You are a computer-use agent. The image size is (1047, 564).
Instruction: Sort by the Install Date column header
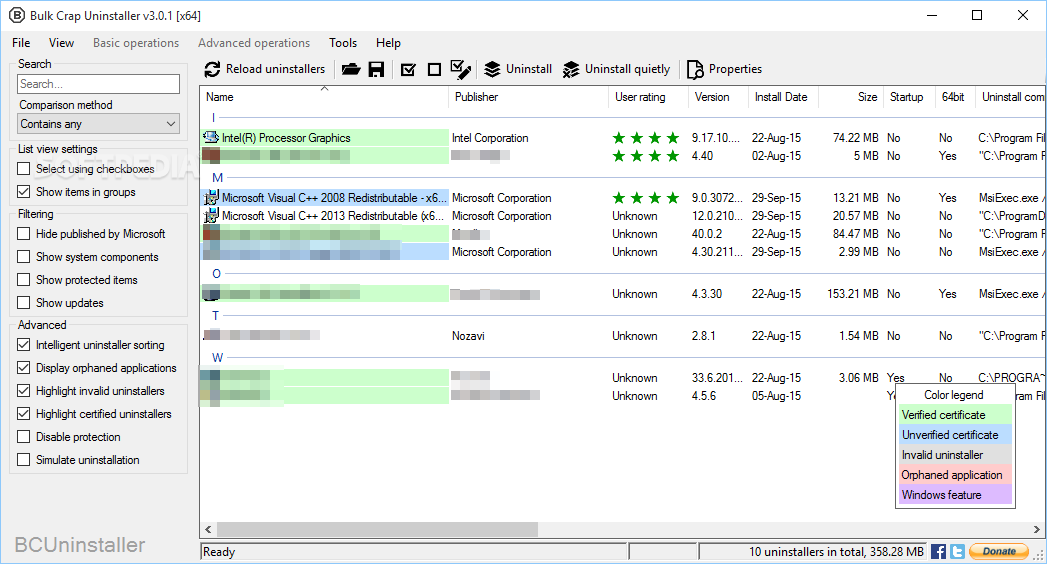pyautogui.click(x=783, y=97)
